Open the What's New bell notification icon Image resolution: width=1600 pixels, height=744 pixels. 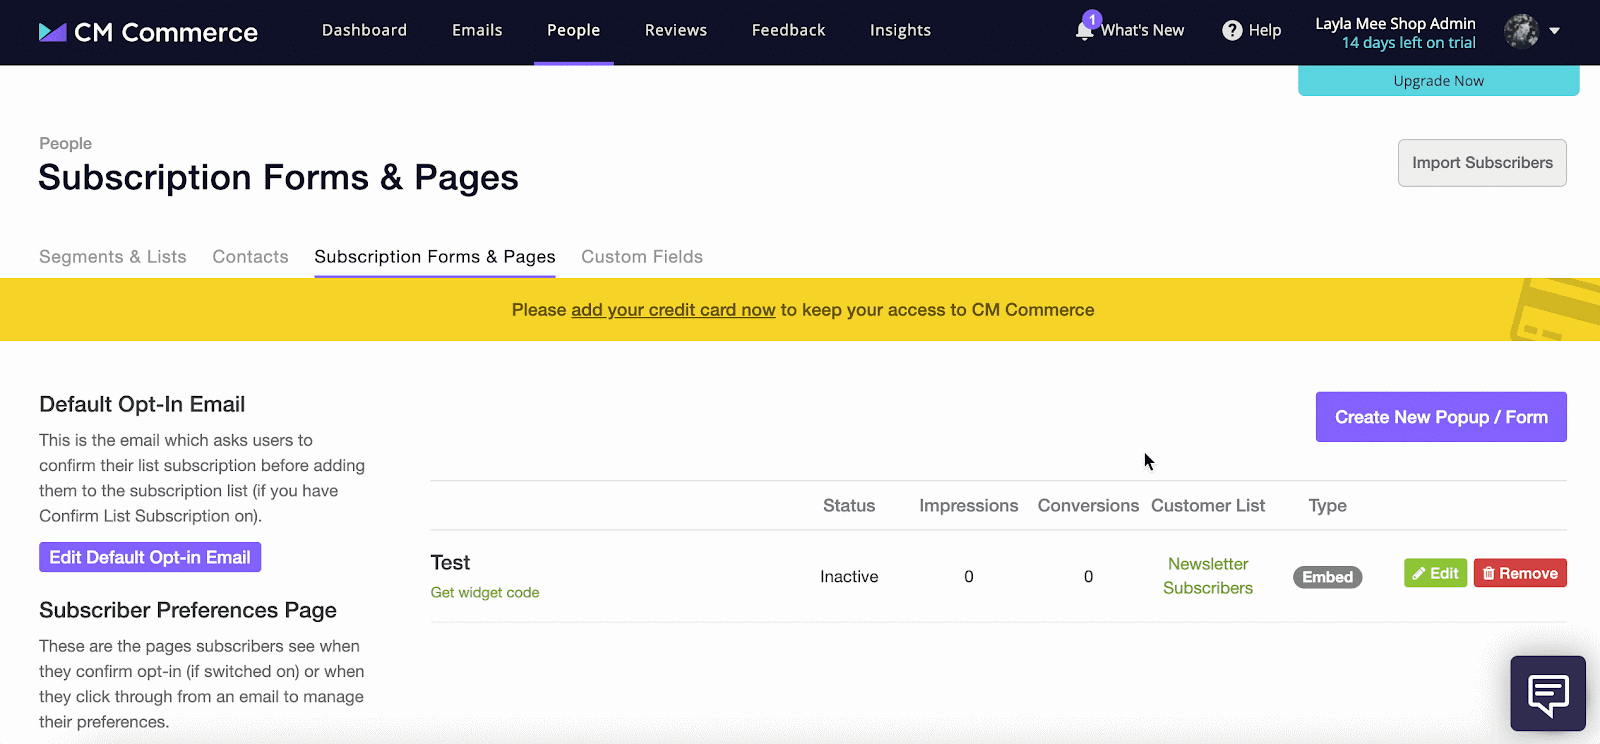click(1085, 29)
